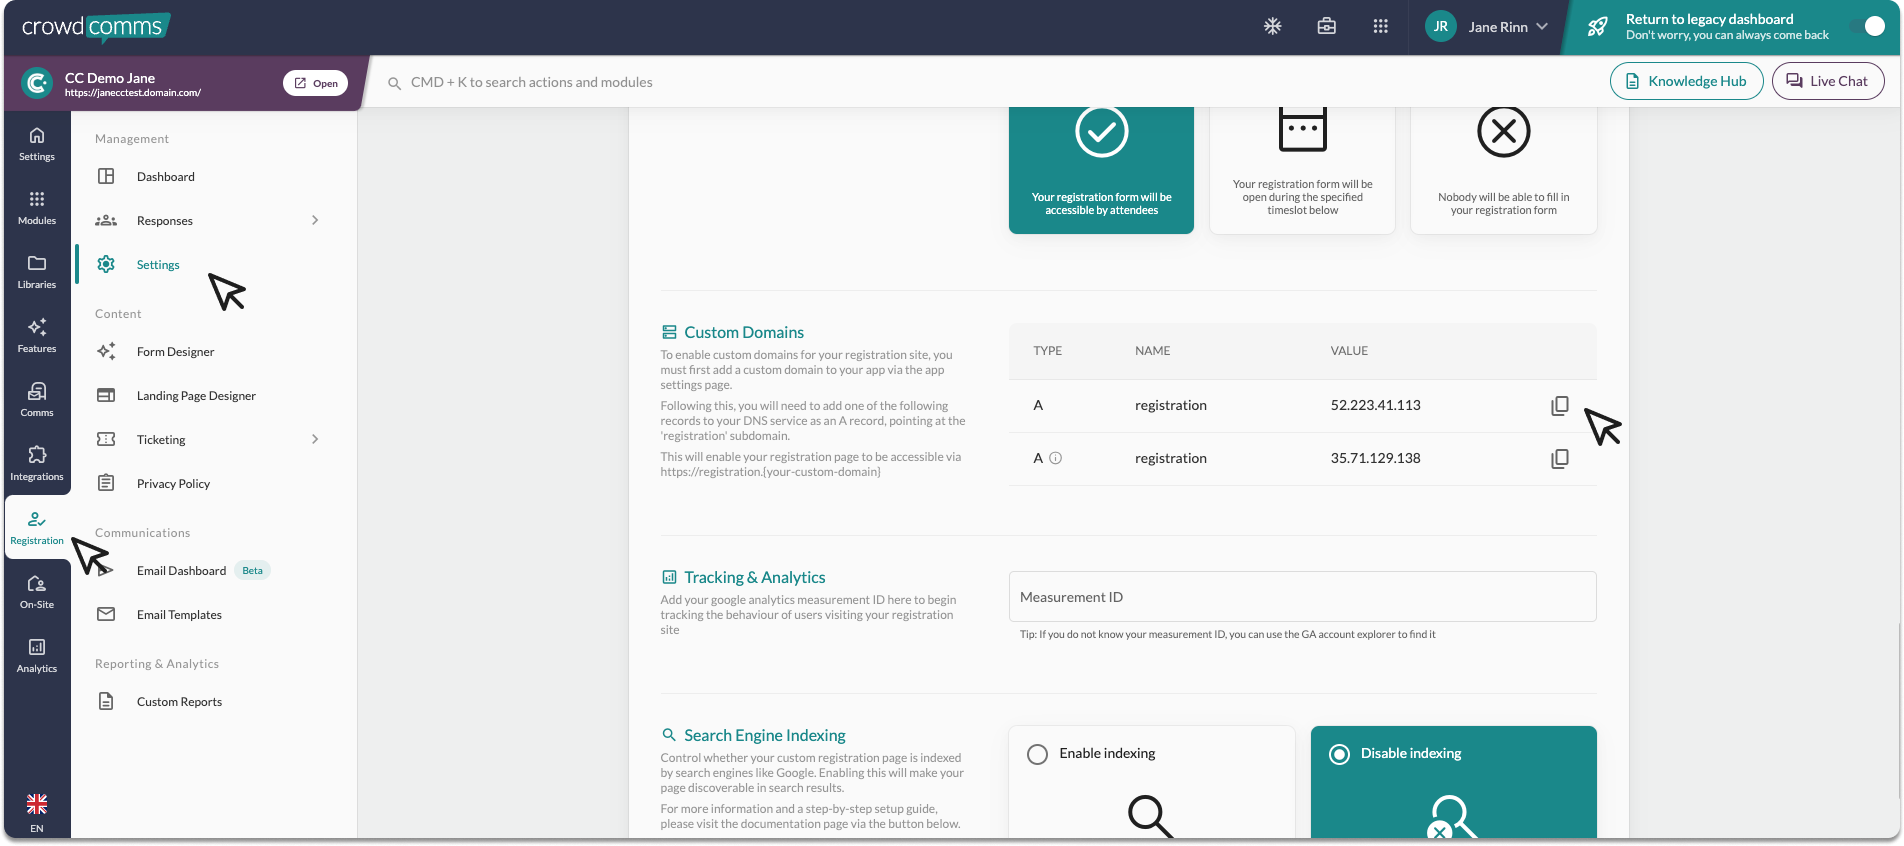Screen dimensions: 1904x846
Task: Open Integrations in the left rail
Action: point(37,463)
